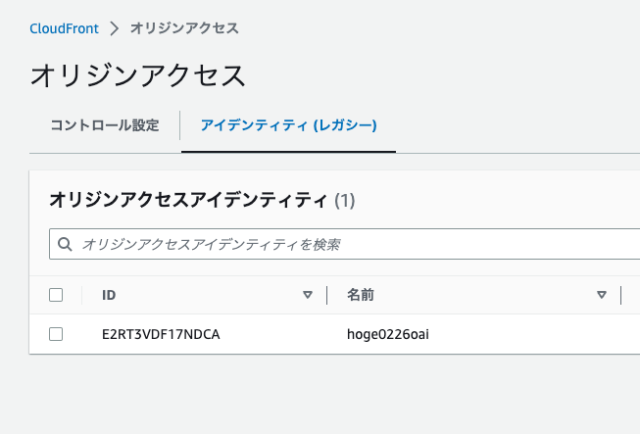This screenshot has width=640, height=434.
Task: Sort by the 名前 column header
Action: coord(360,295)
